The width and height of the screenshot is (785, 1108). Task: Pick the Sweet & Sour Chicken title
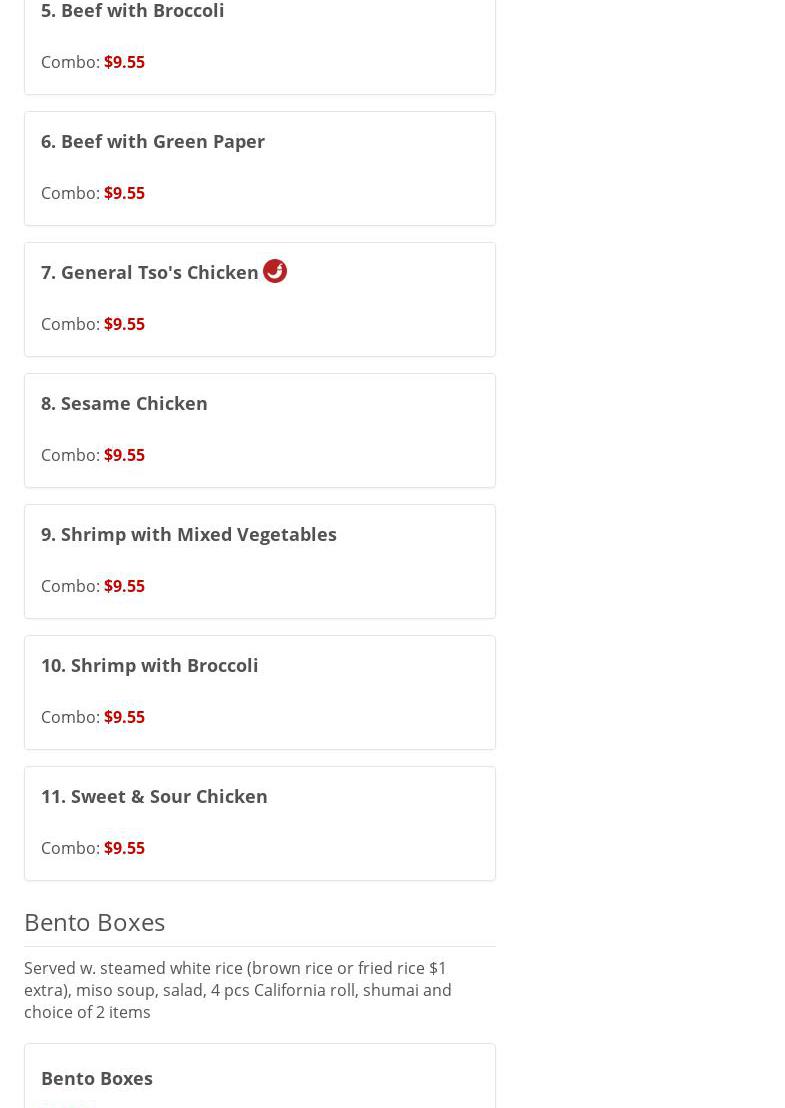pos(154,796)
